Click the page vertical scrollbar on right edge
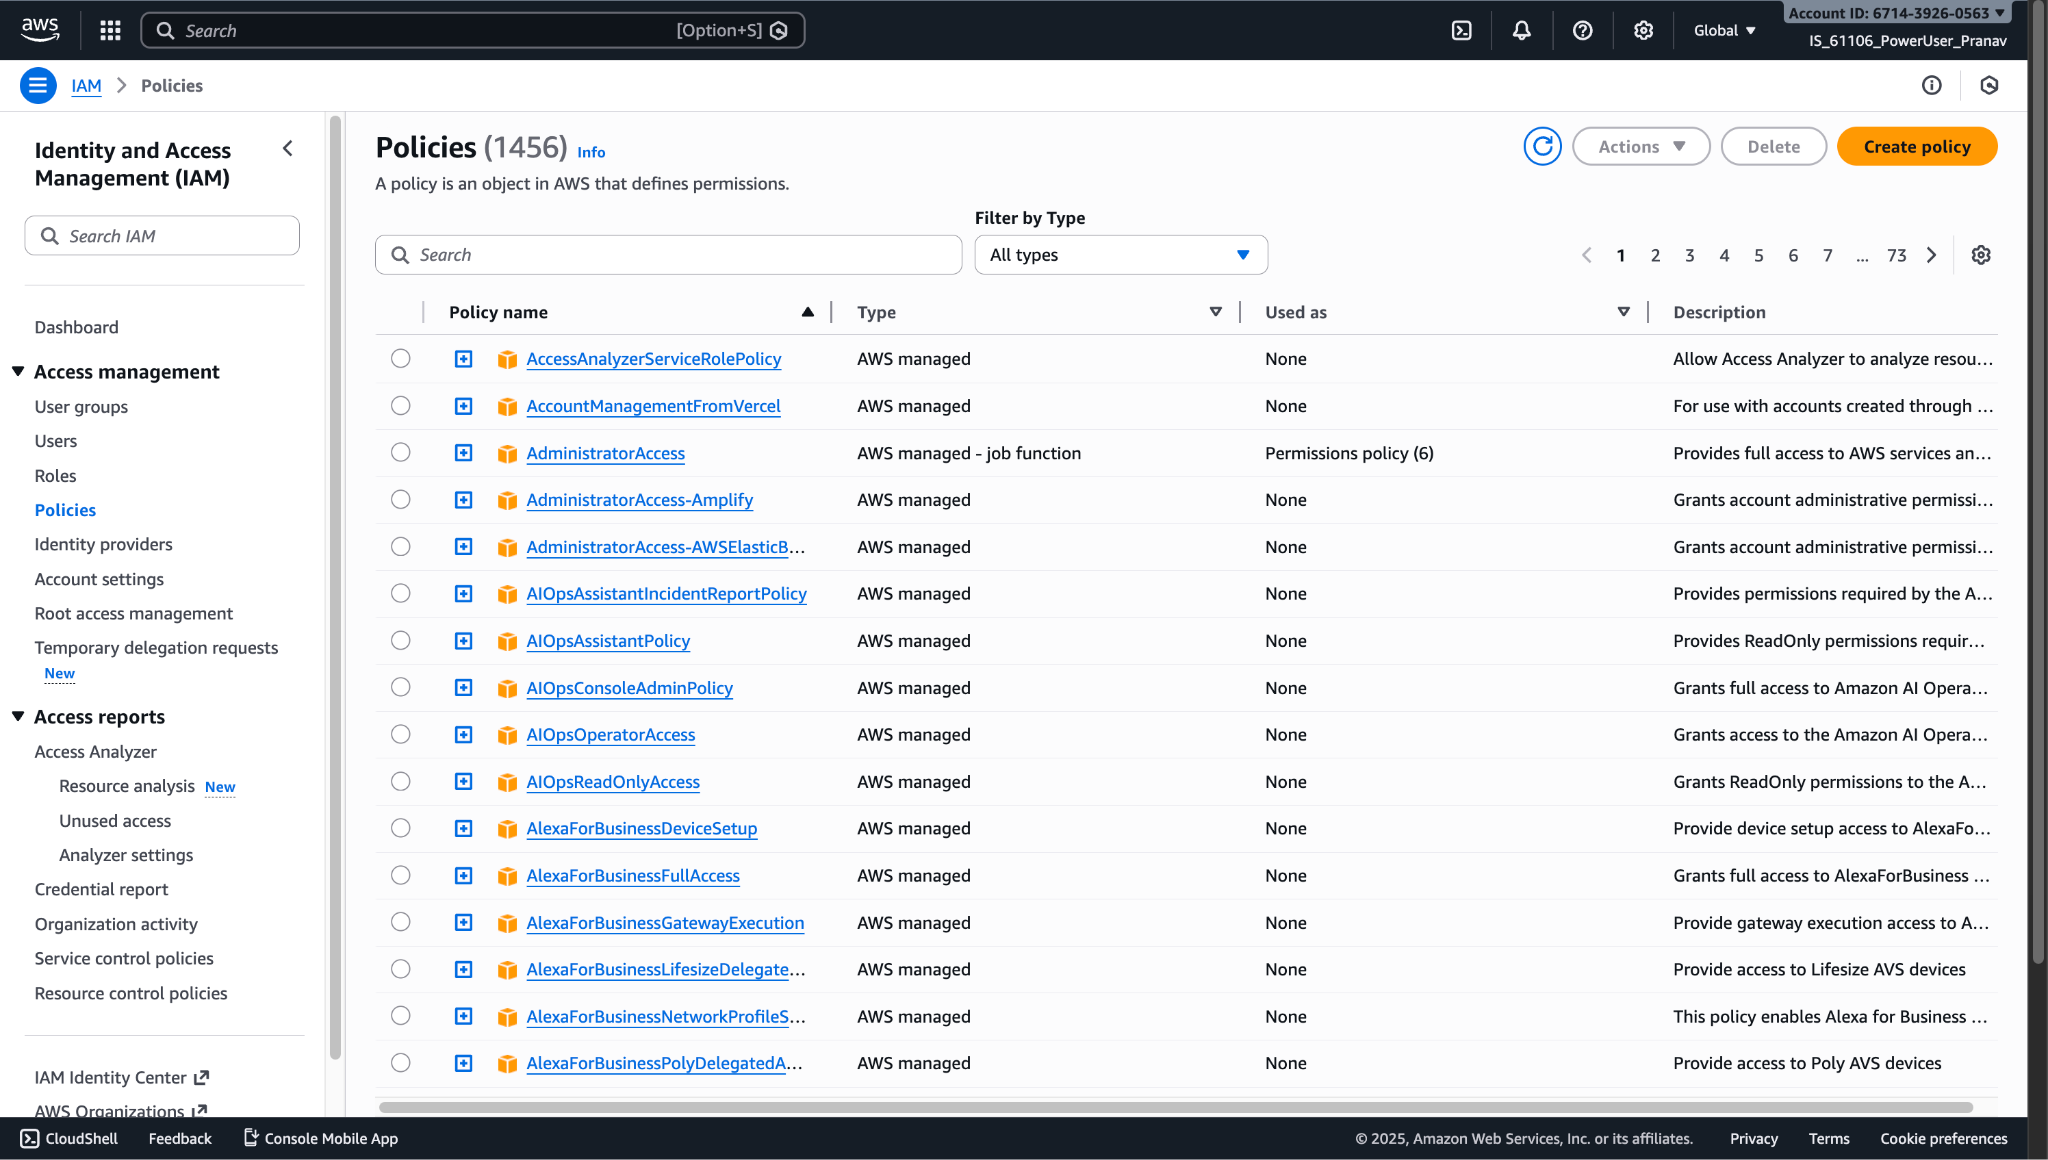 pos(2037,480)
